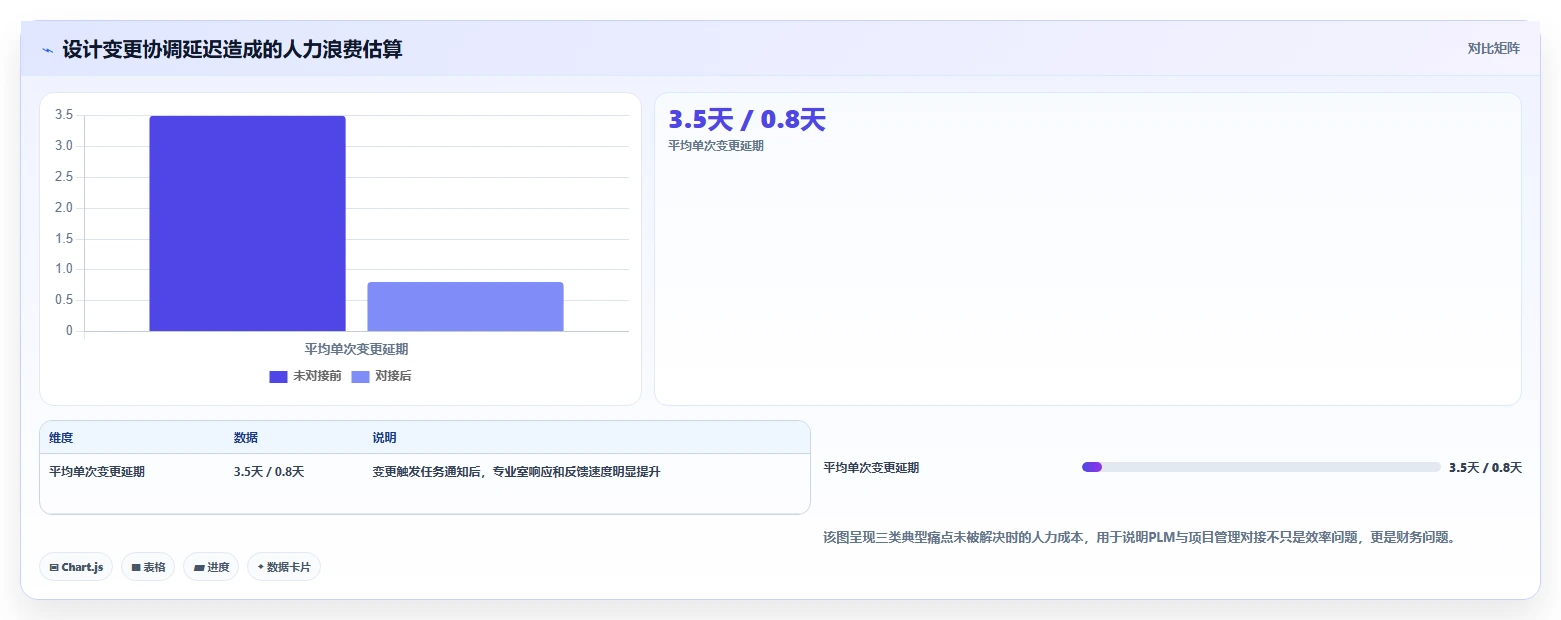
Task: Click the cell starting 变更触发任务通知后
Action: 516,472
